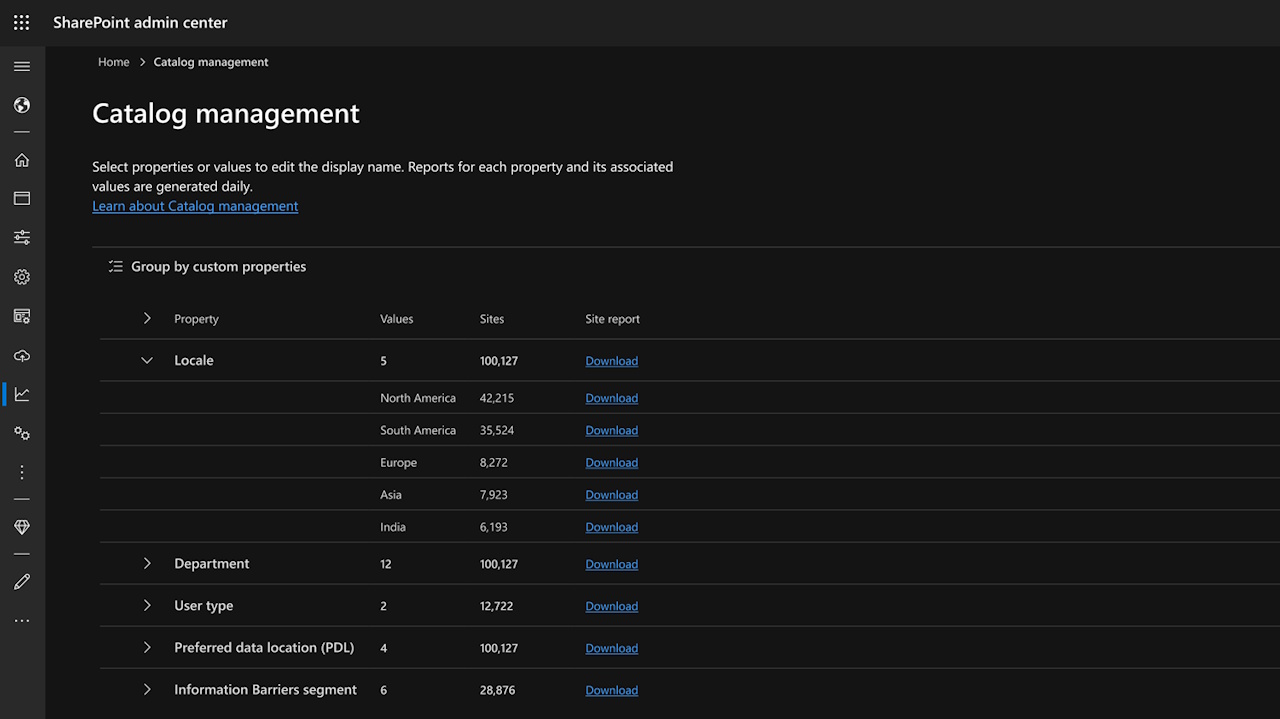
Task: Open Settings gear icon in sidebar
Action: click(22, 277)
